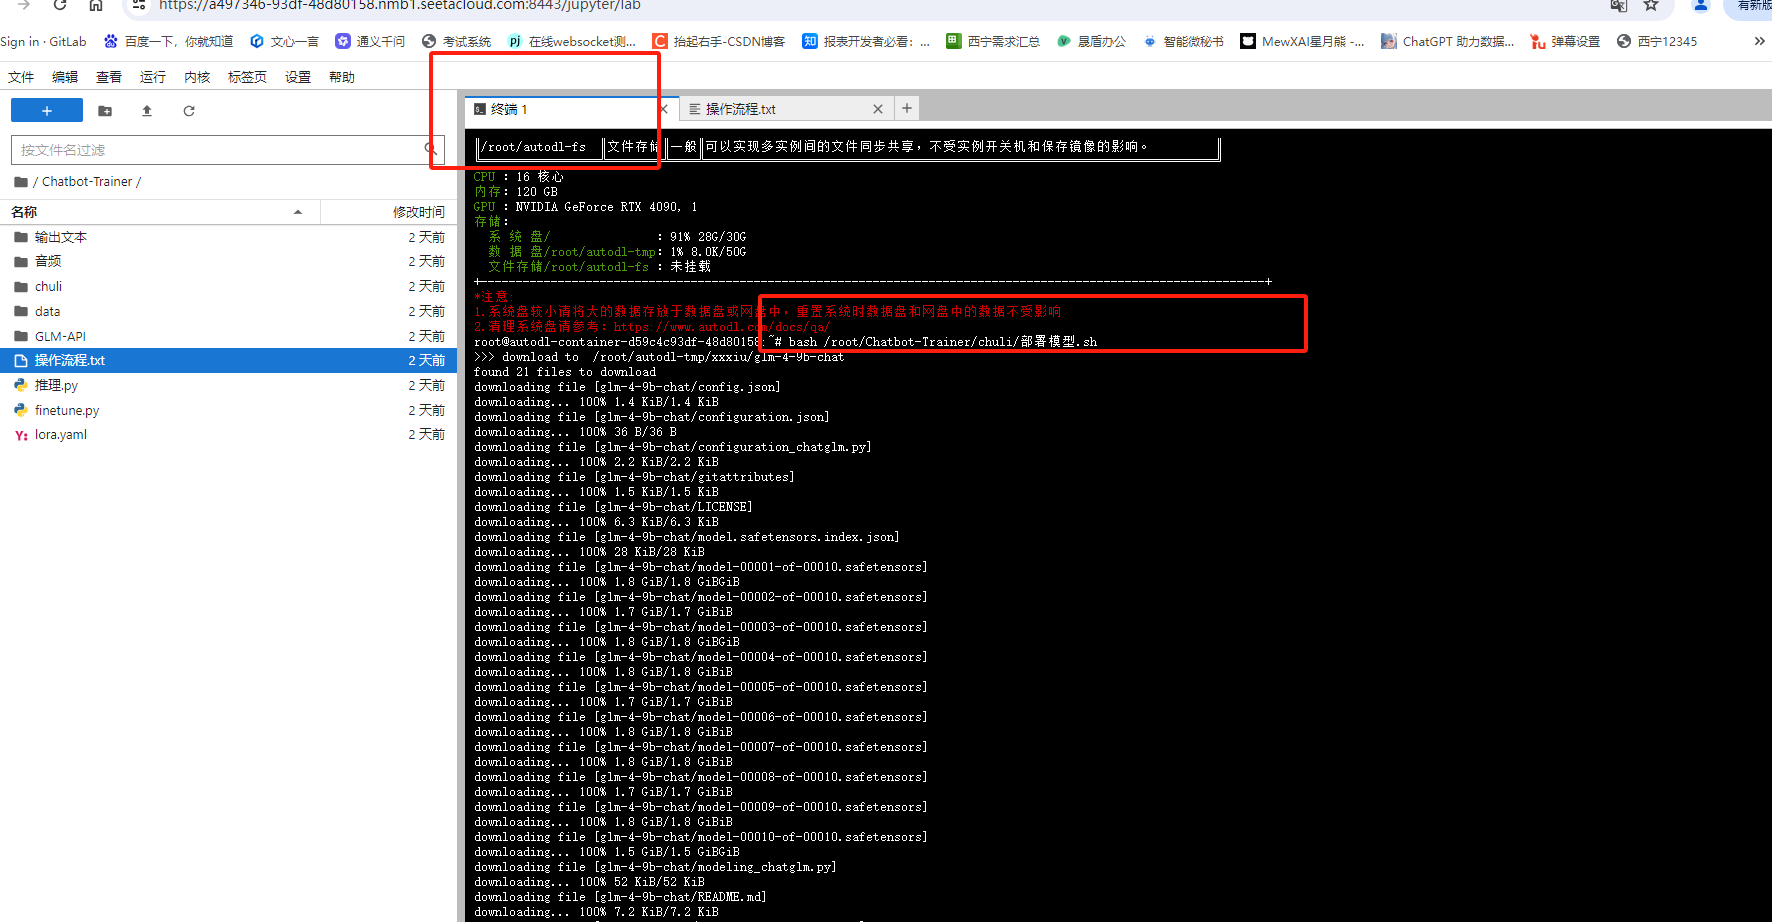Open the 拾起右手-CSDN博客 bookmark
This screenshot has width=1772, height=922.
(719, 41)
